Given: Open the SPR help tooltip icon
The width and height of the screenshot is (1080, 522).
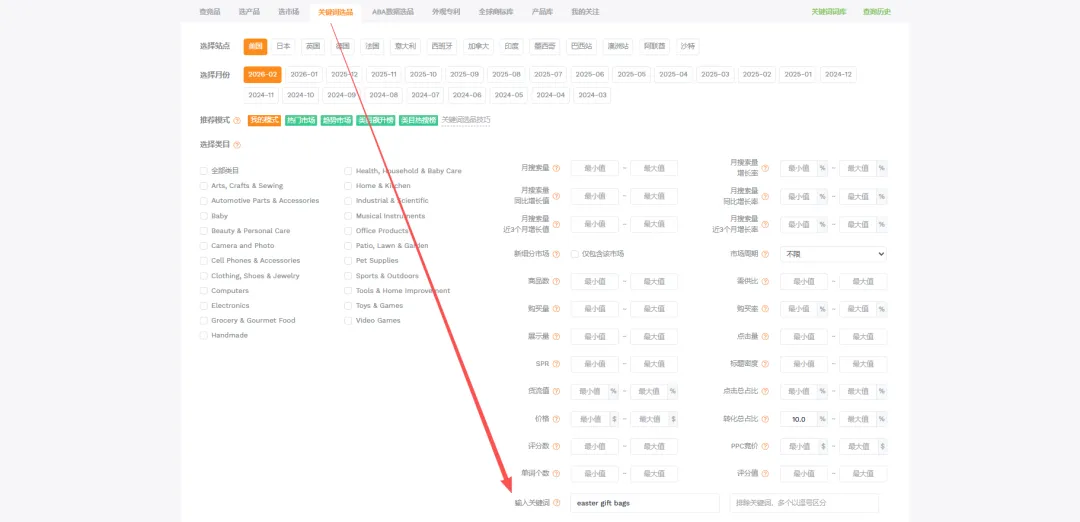Looking at the screenshot, I should point(556,364).
